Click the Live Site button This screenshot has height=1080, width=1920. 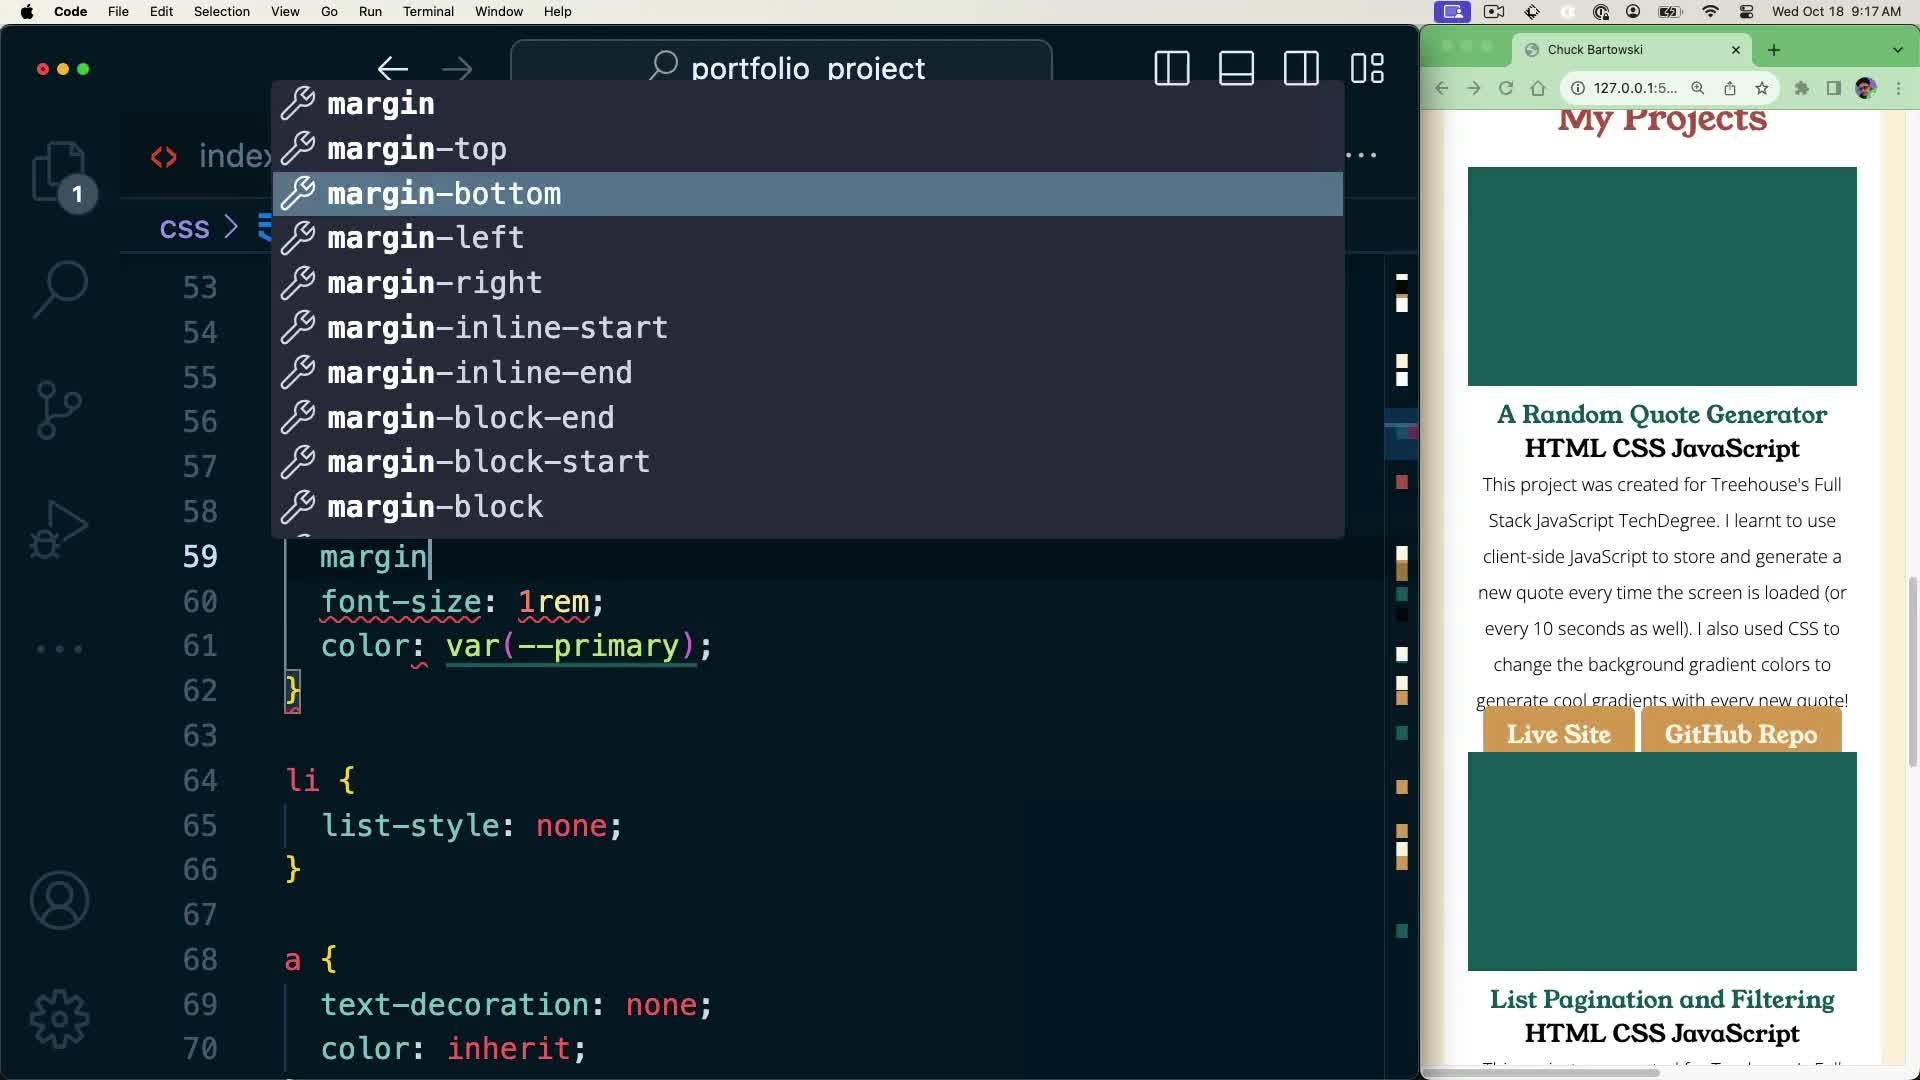(x=1558, y=733)
